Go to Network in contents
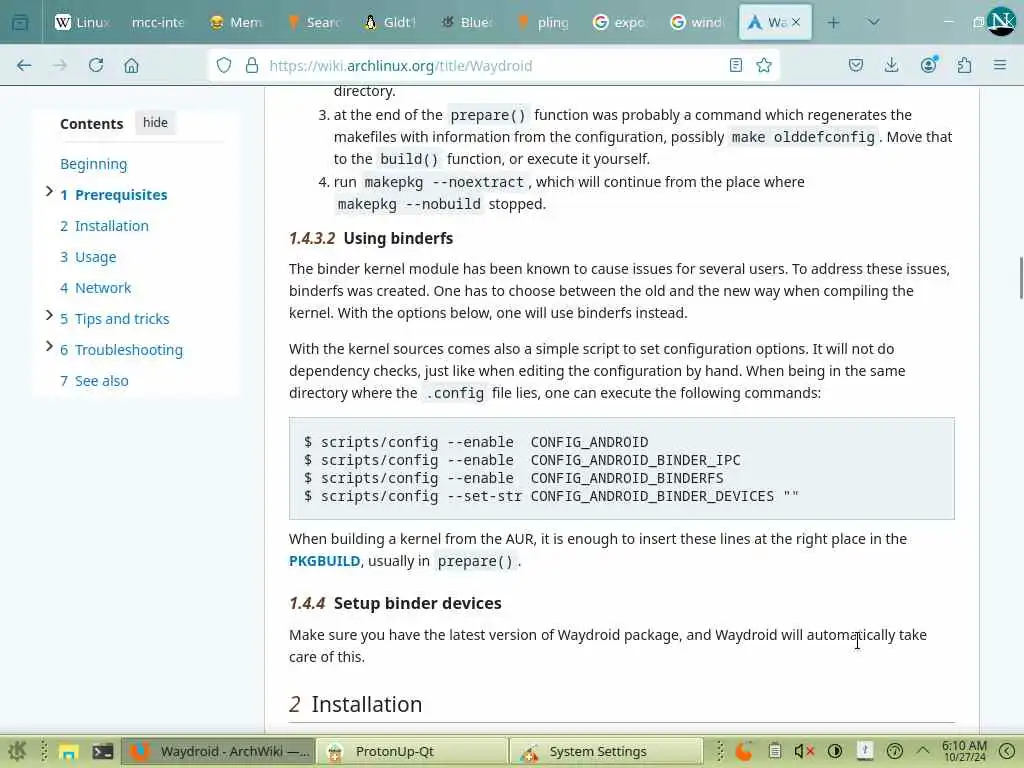The height and width of the screenshot is (768, 1024). tap(95, 288)
